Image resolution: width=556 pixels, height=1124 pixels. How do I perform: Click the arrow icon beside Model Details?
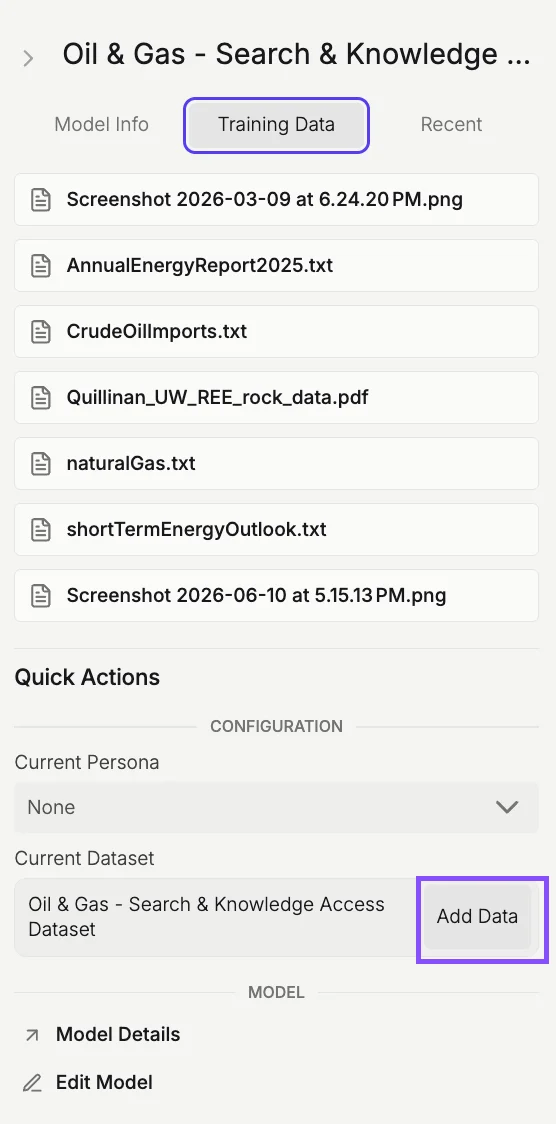tap(32, 1035)
